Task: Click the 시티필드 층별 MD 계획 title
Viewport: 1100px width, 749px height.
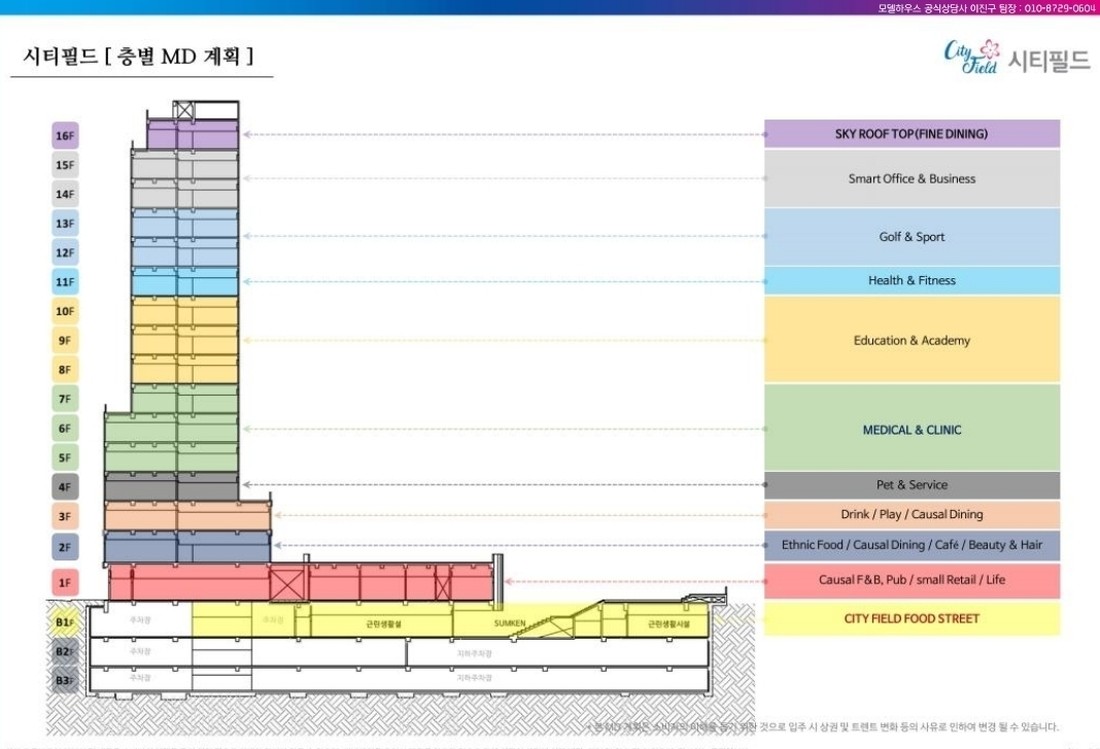Action: [x=138, y=56]
